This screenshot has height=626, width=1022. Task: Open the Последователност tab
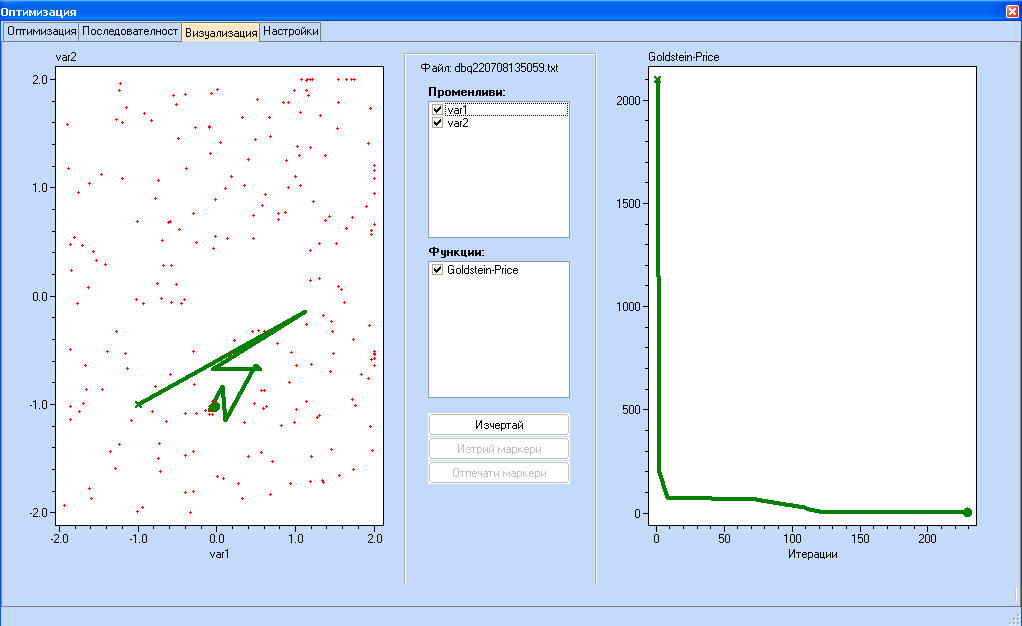coord(130,31)
